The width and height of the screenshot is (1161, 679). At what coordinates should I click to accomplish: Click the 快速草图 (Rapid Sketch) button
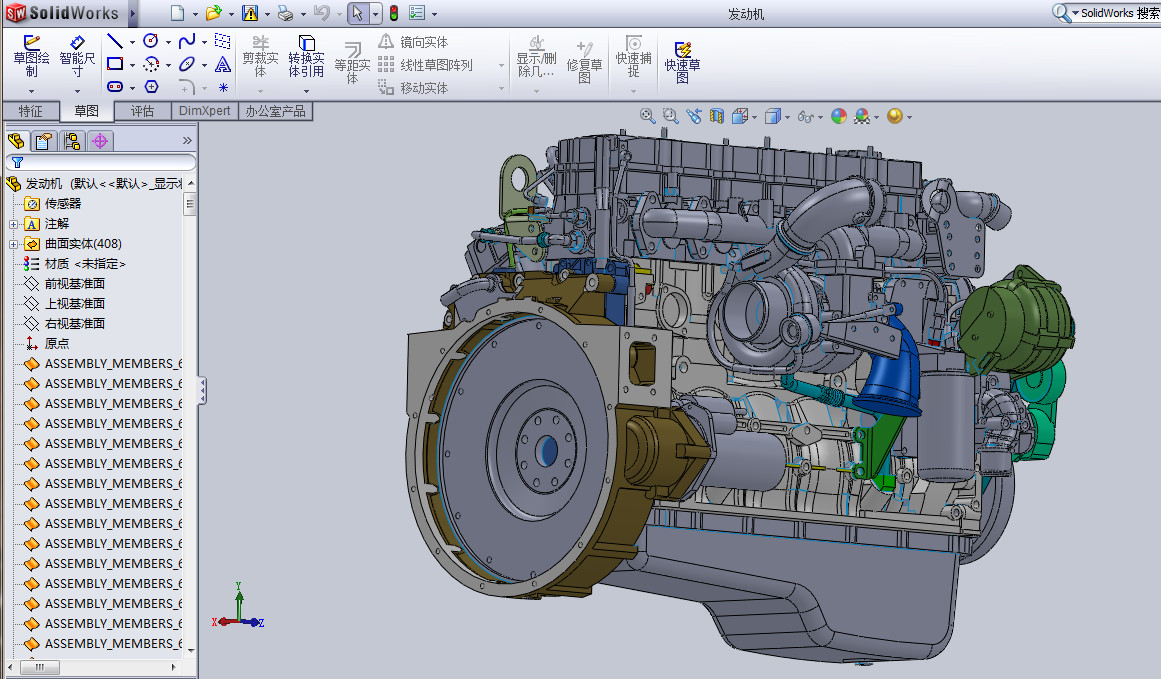coord(682,61)
